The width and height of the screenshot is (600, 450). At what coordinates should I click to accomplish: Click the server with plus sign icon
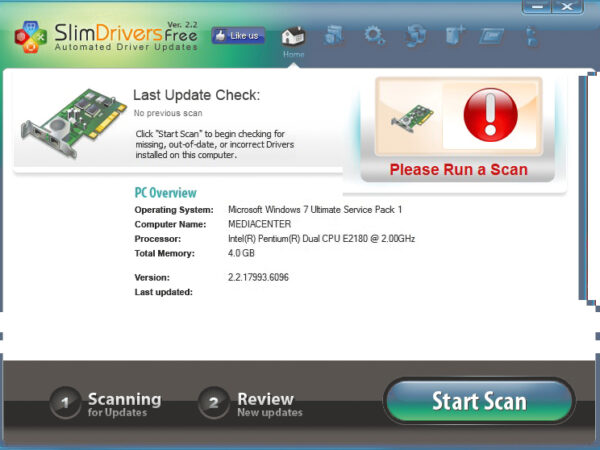click(454, 36)
